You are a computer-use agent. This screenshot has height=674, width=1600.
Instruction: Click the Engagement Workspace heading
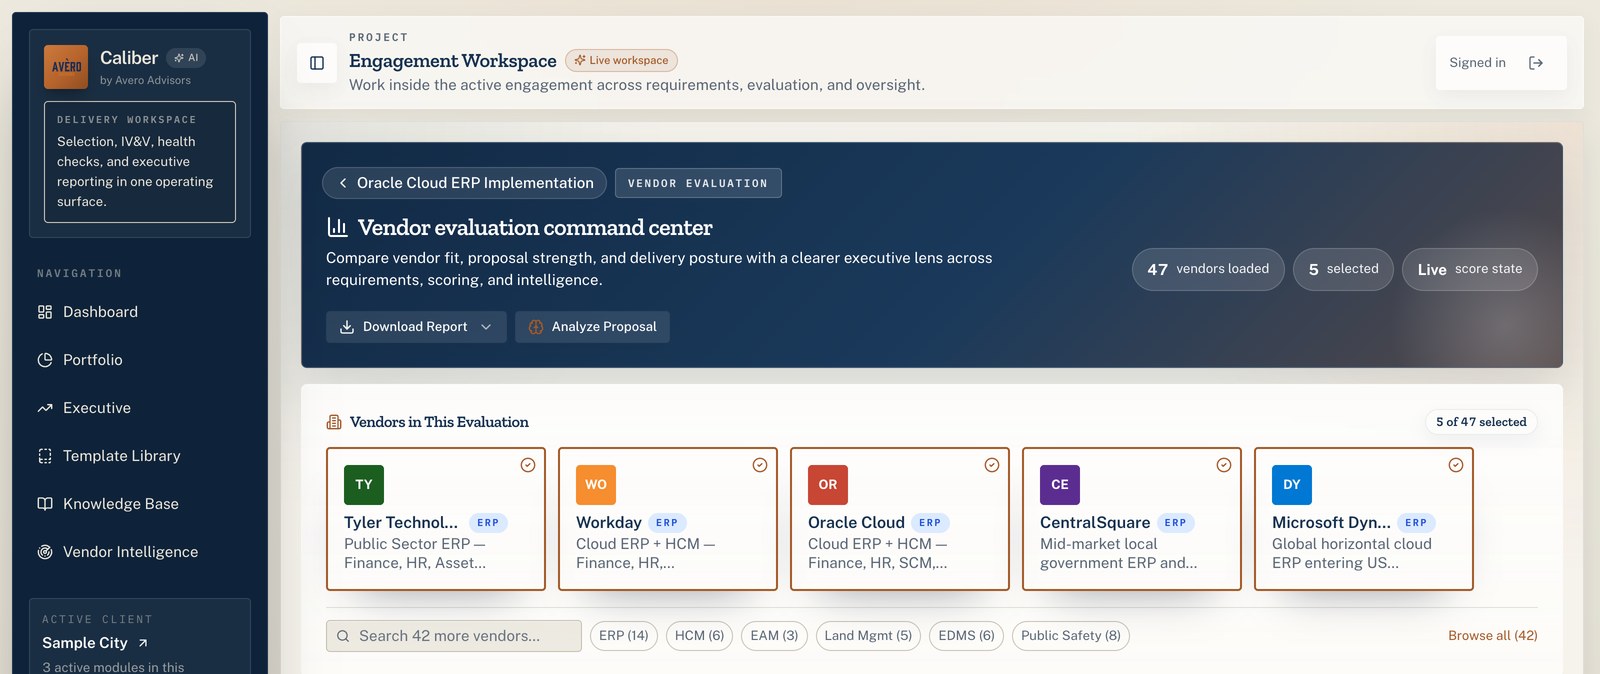tap(453, 61)
